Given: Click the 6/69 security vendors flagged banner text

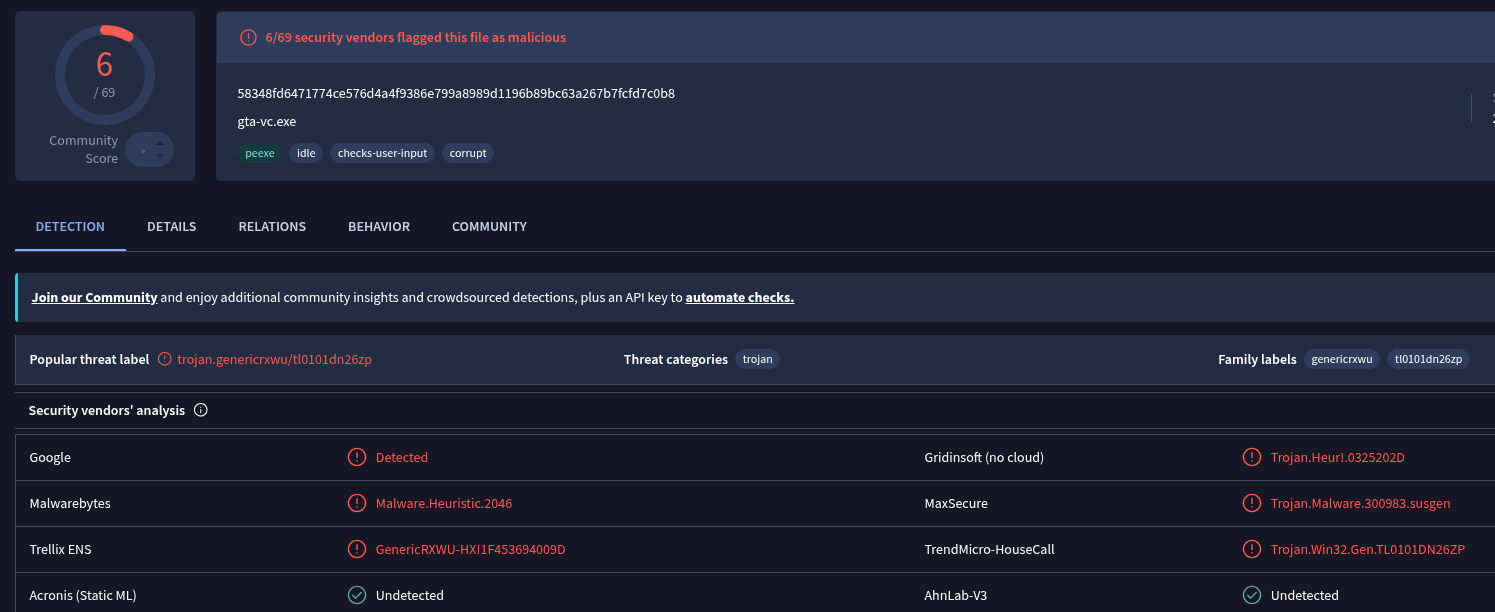Looking at the screenshot, I should [416, 38].
